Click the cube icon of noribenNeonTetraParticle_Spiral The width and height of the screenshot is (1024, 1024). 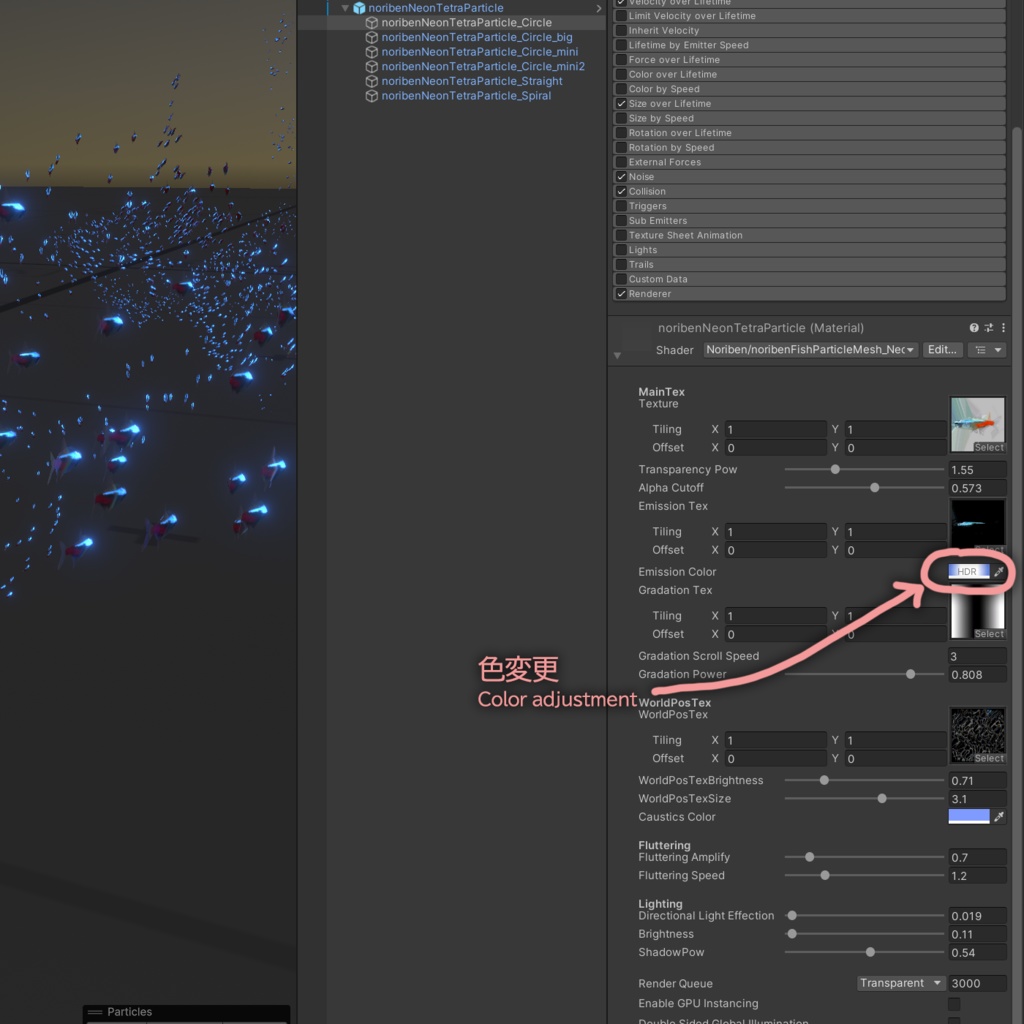pyautogui.click(x=372, y=96)
